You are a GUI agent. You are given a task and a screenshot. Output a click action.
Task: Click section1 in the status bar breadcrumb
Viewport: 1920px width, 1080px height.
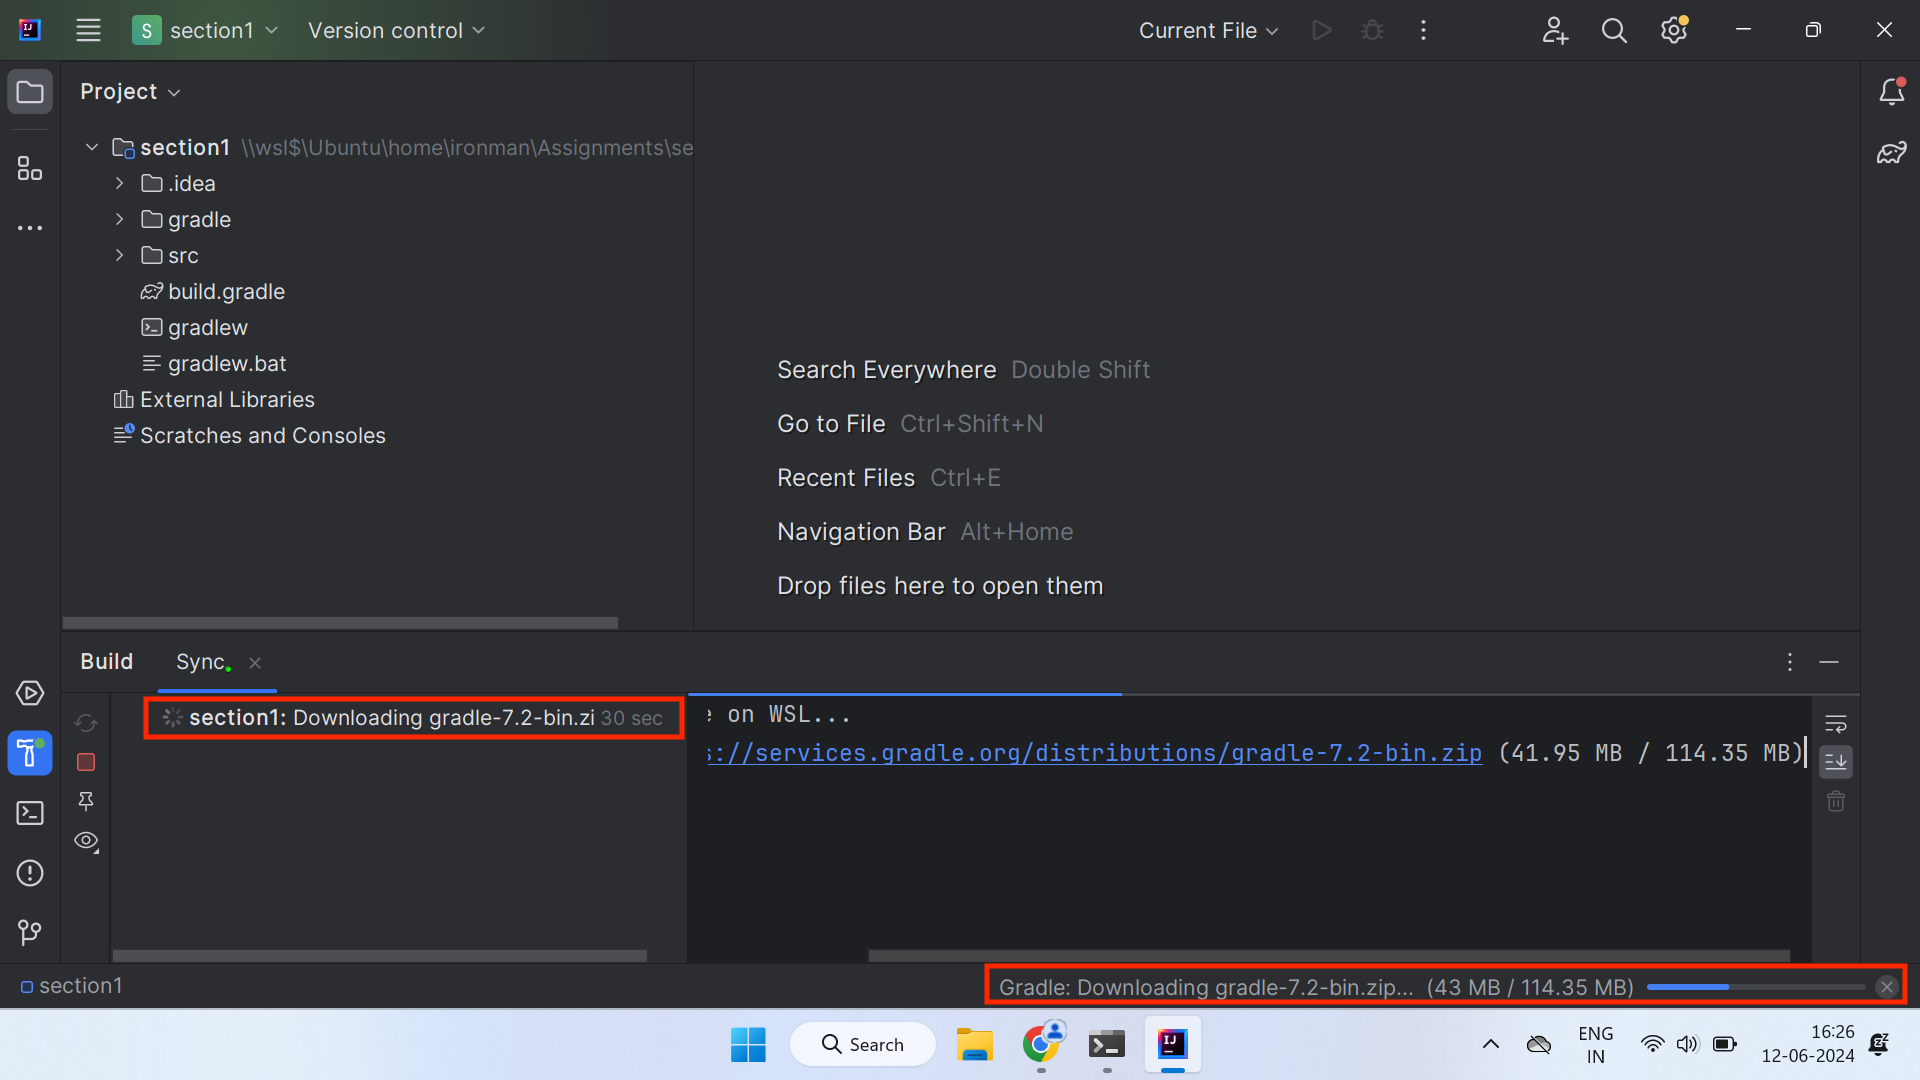pyautogui.click(x=71, y=986)
